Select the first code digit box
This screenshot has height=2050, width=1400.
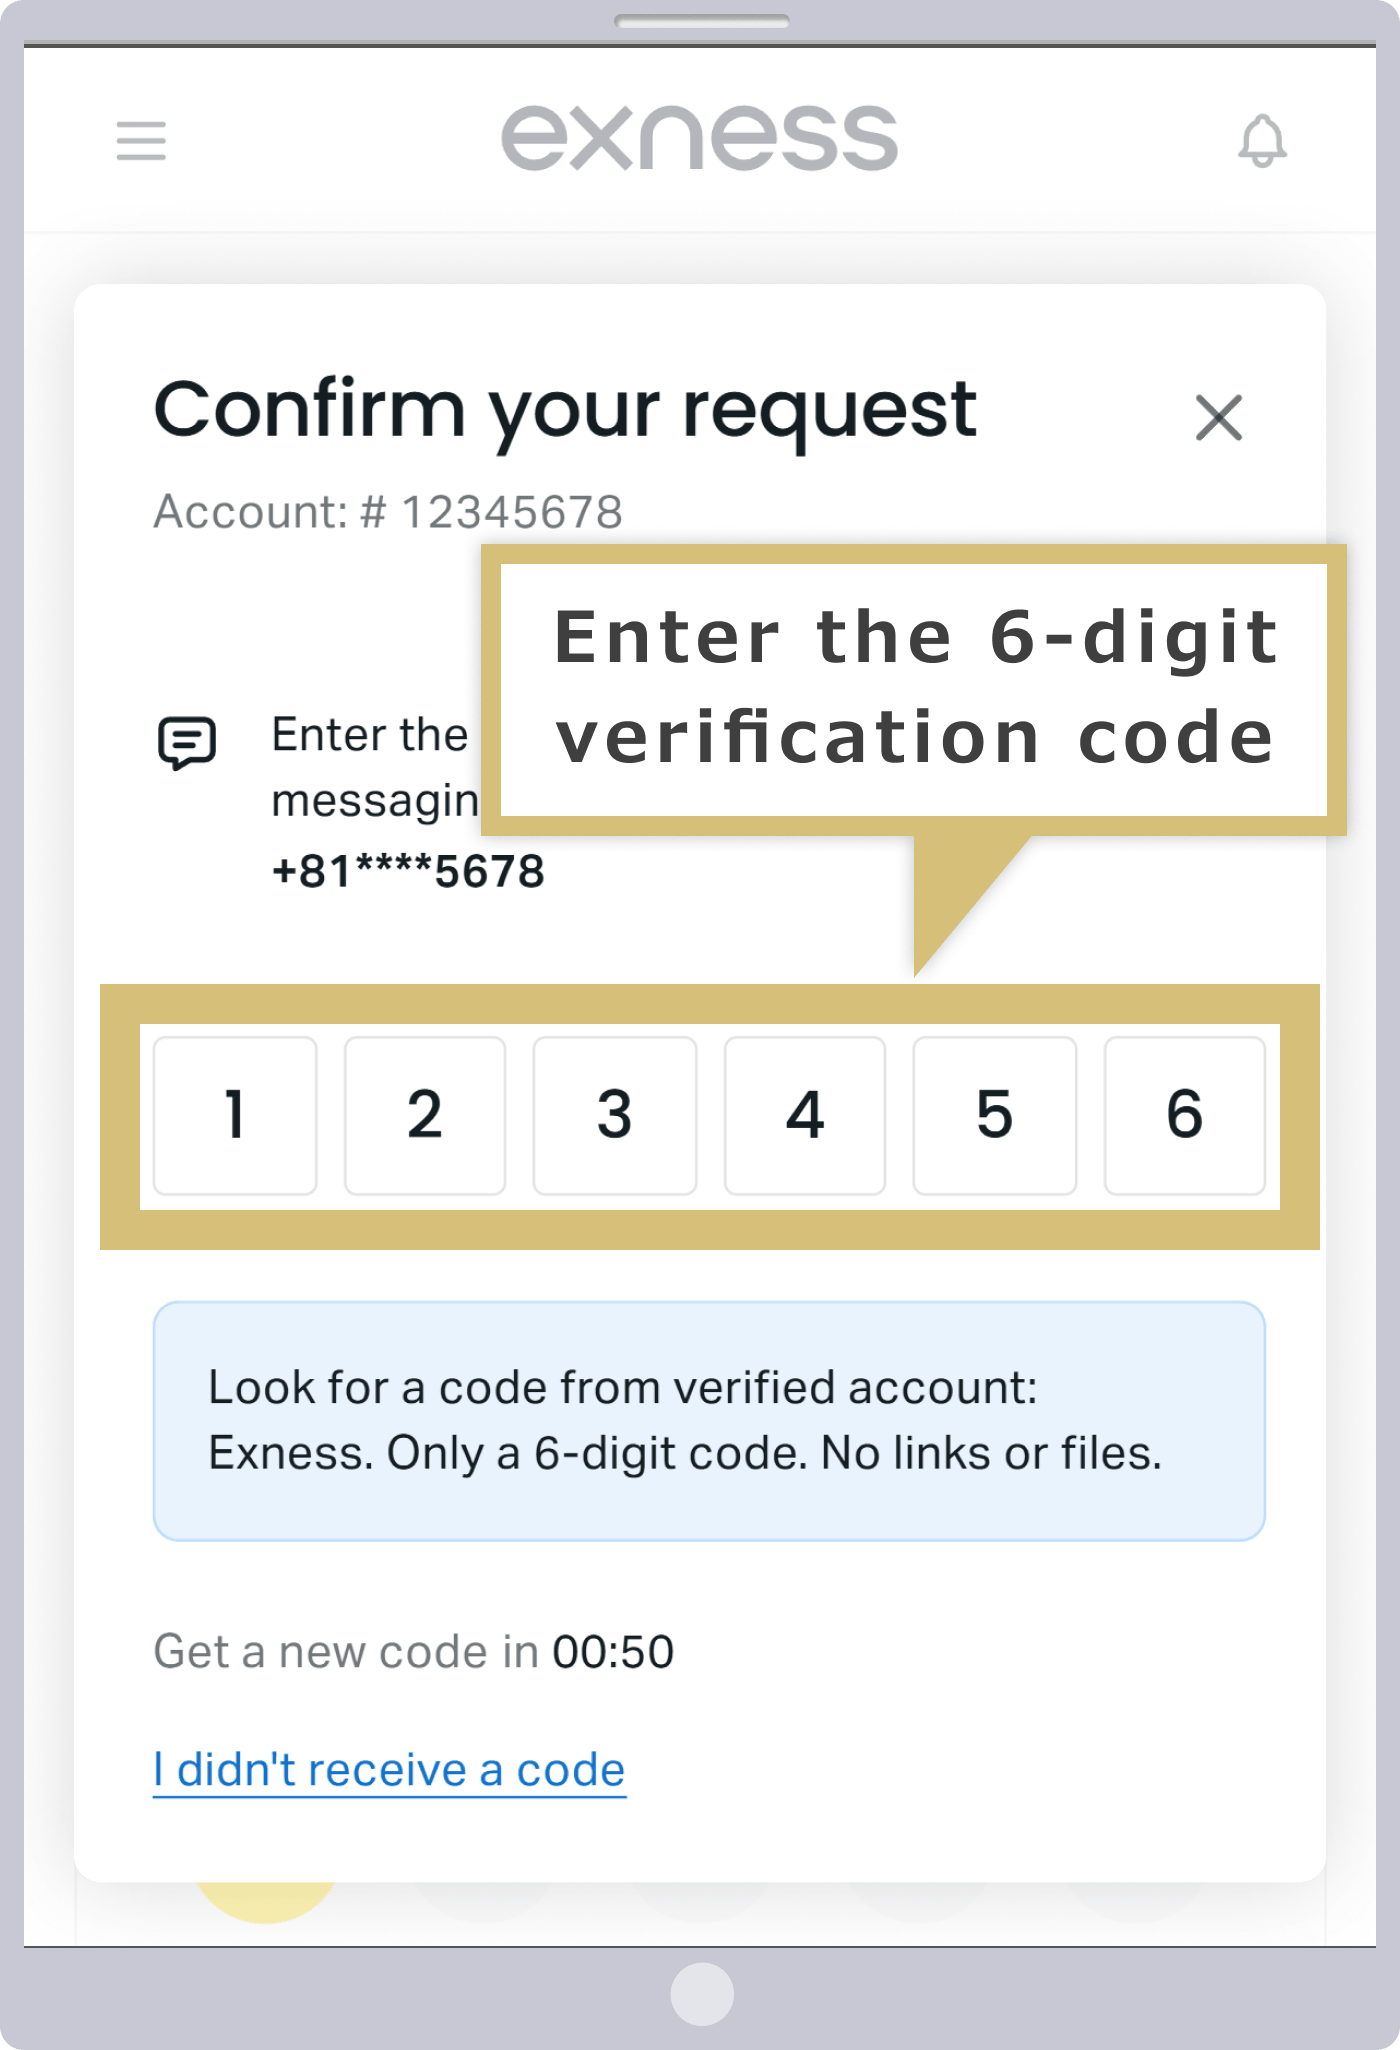pyautogui.click(x=235, y=1115)
